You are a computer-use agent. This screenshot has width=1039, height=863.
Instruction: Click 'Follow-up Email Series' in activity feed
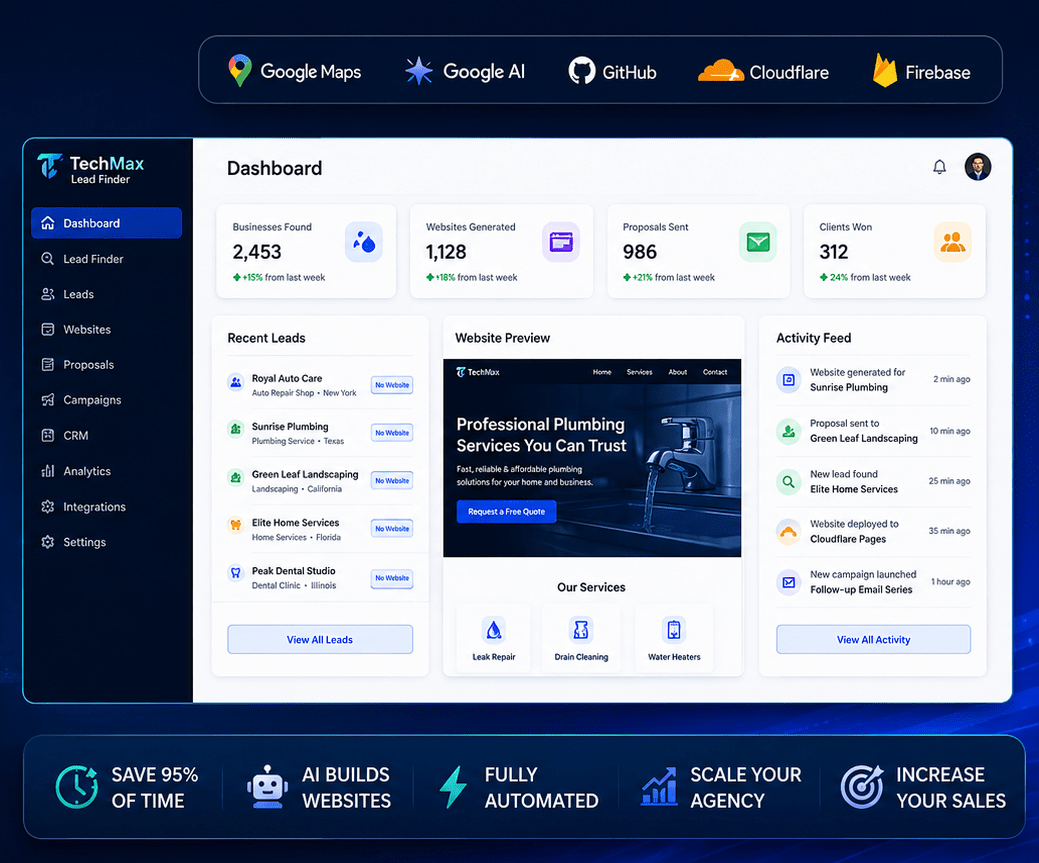point(861,589)
